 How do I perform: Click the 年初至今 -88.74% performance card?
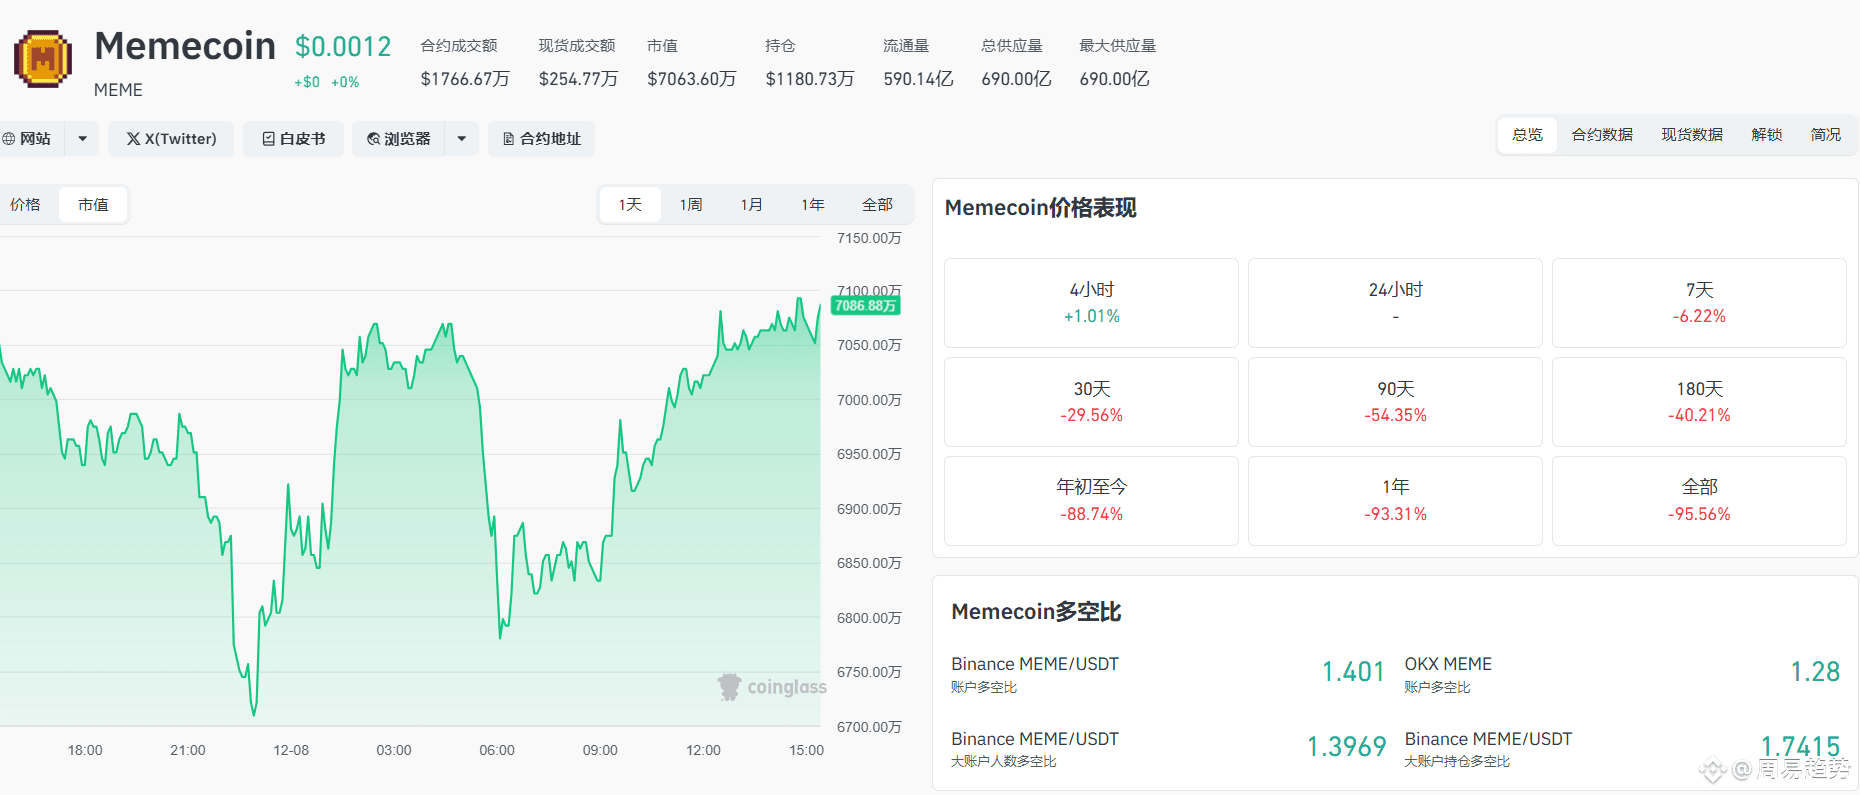(x=1091, y=501)
